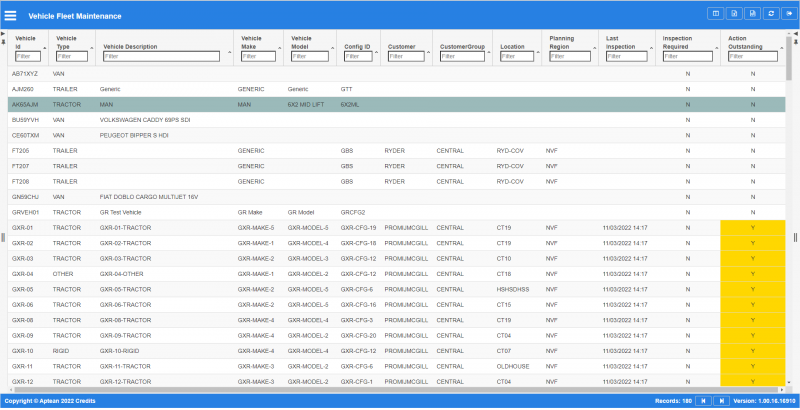Click GXR-CFG-19 config cell

click(358, 227)
